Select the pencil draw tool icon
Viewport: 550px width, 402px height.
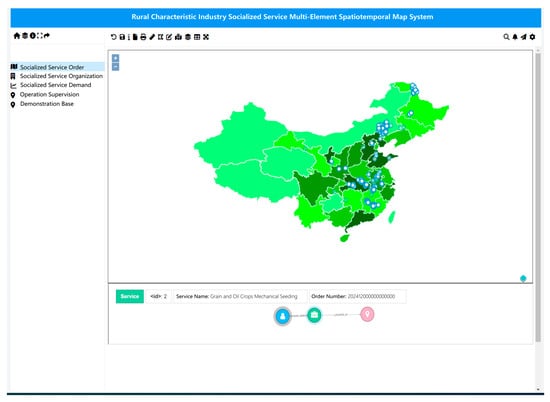(x=152, y=37)
